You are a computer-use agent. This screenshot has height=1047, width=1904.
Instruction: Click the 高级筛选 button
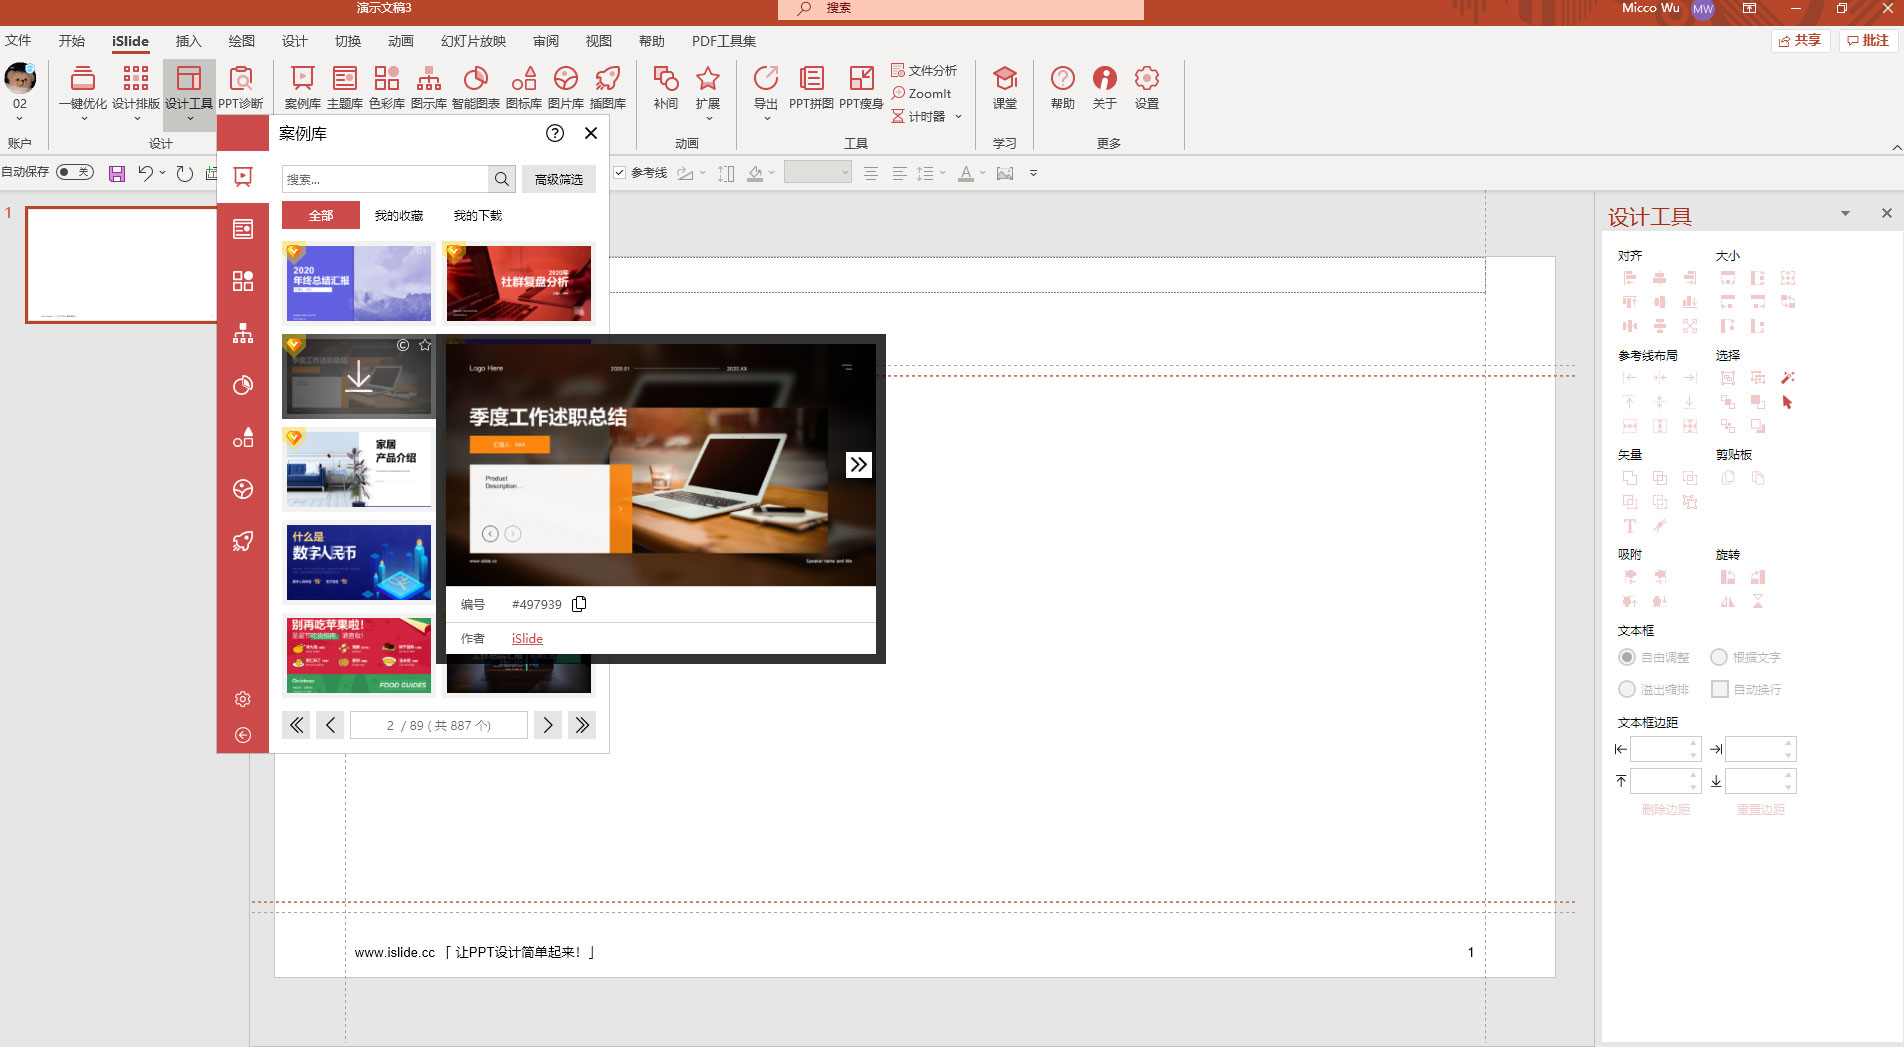[x=558, y=179]
